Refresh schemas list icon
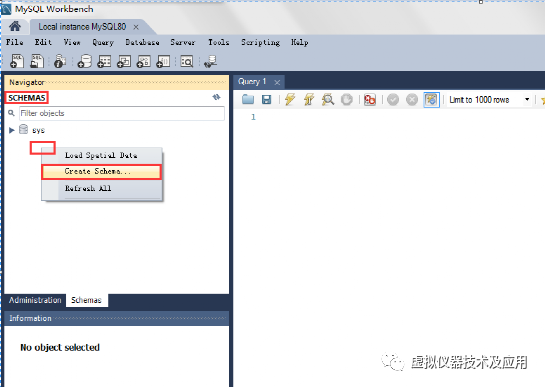 [216, 97]
